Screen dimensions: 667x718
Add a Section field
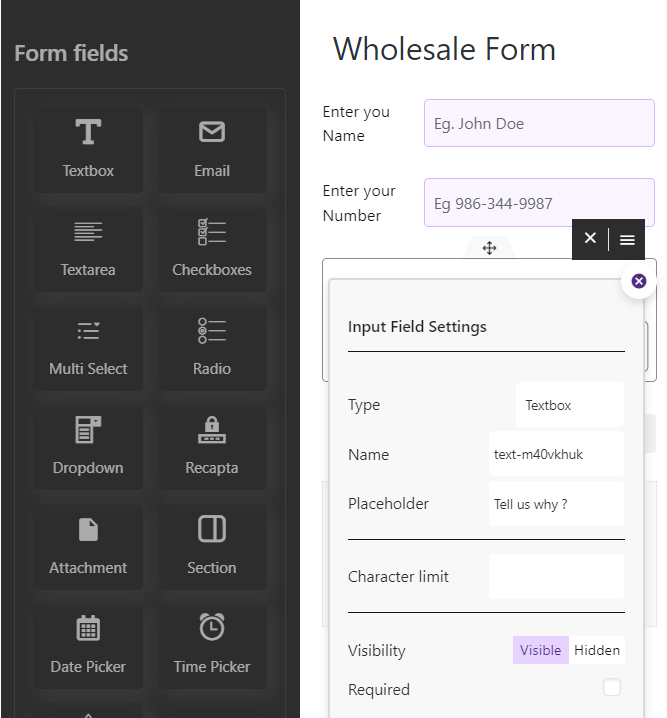click(212, 545)
